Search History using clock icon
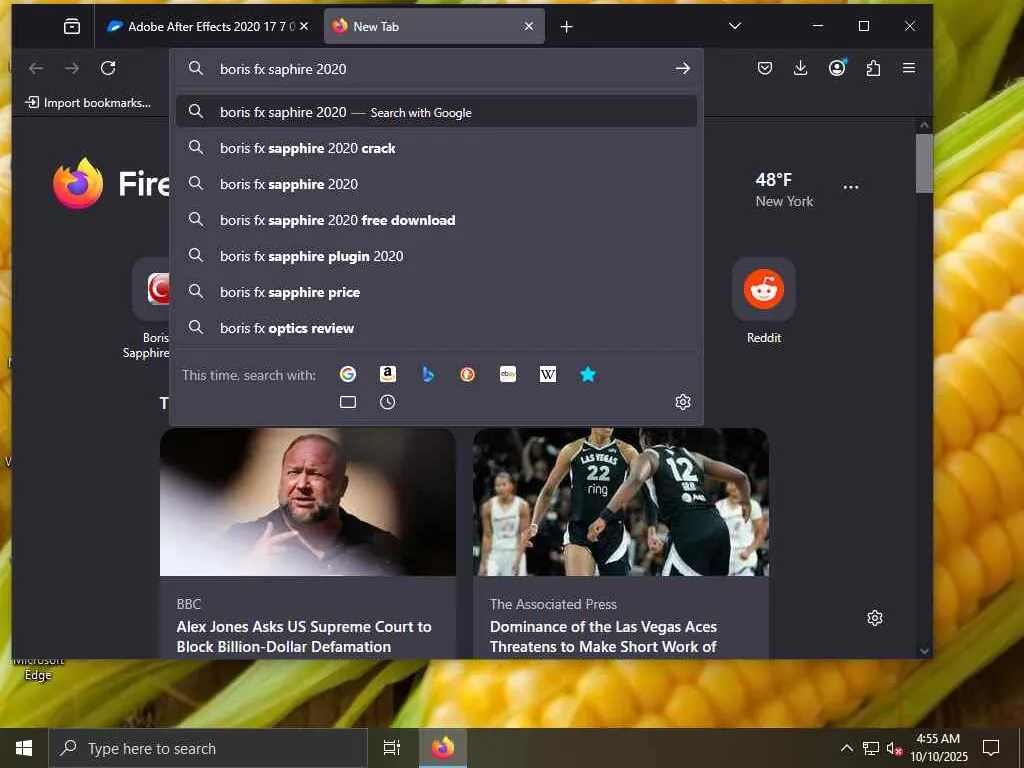The height and width of the screenshot is (768, 1024). (388, 402)
